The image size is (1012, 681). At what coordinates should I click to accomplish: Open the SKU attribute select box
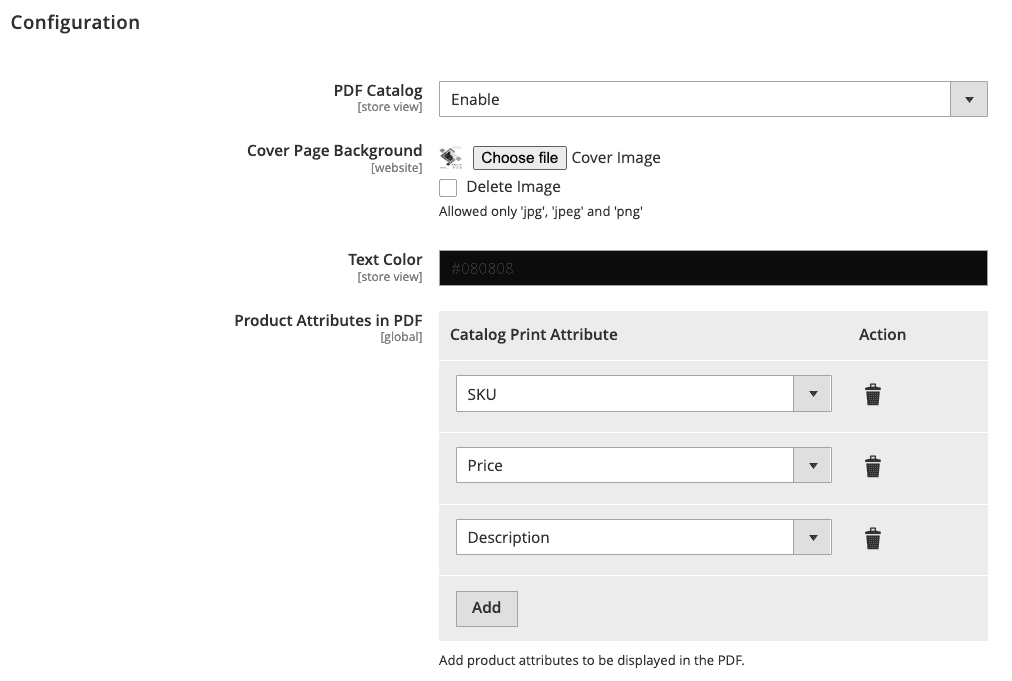[625, 394]
